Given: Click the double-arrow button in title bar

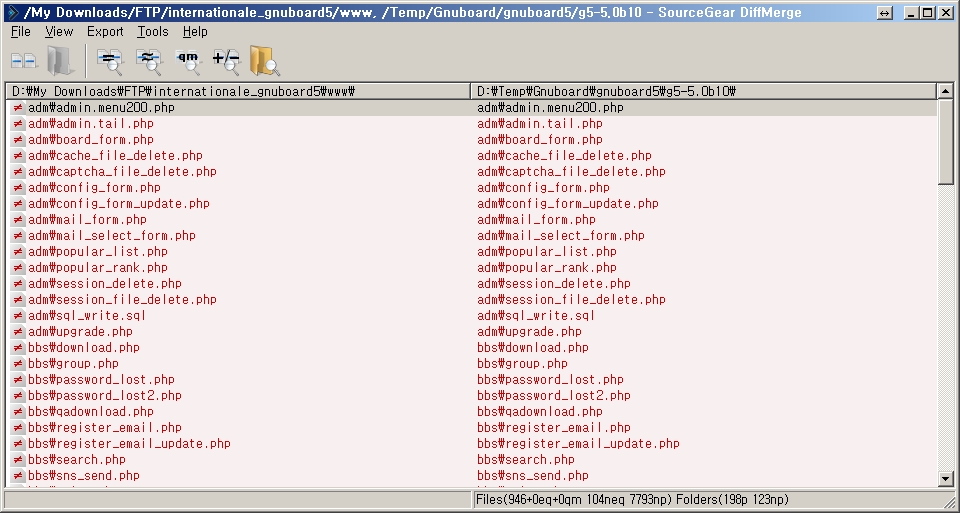Looking at the screenshot, I should (x=884, y=13).
